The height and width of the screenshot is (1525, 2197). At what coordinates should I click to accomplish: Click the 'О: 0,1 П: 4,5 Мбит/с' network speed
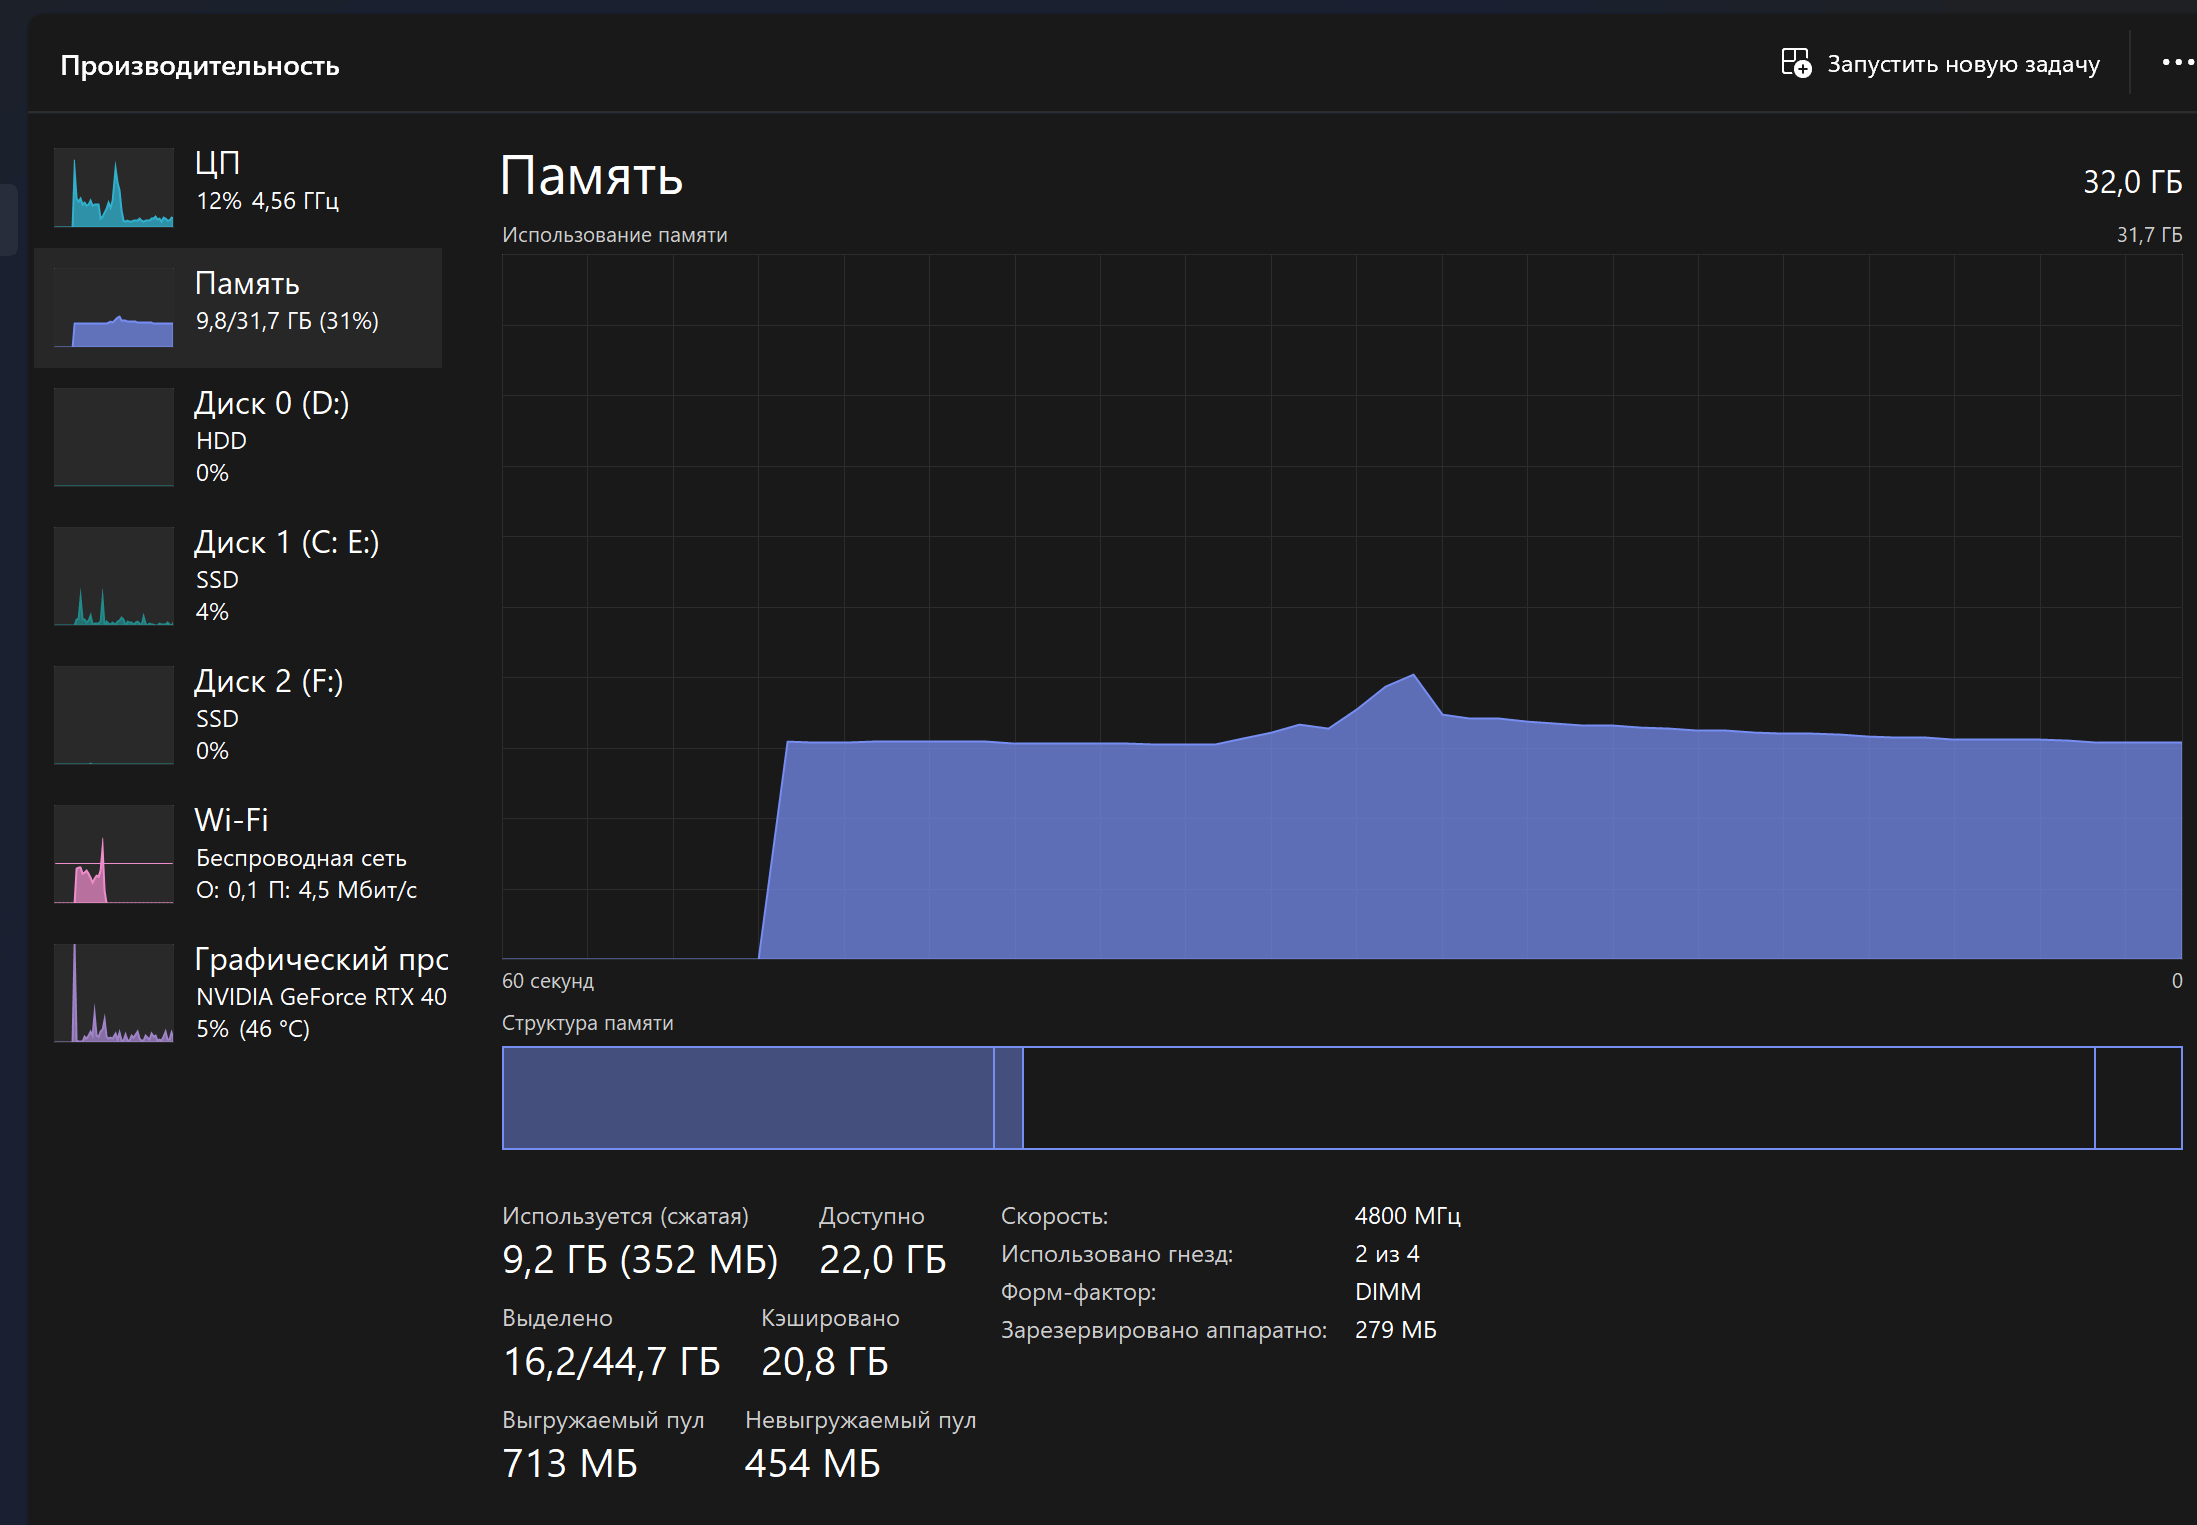(x=306, y=890)
